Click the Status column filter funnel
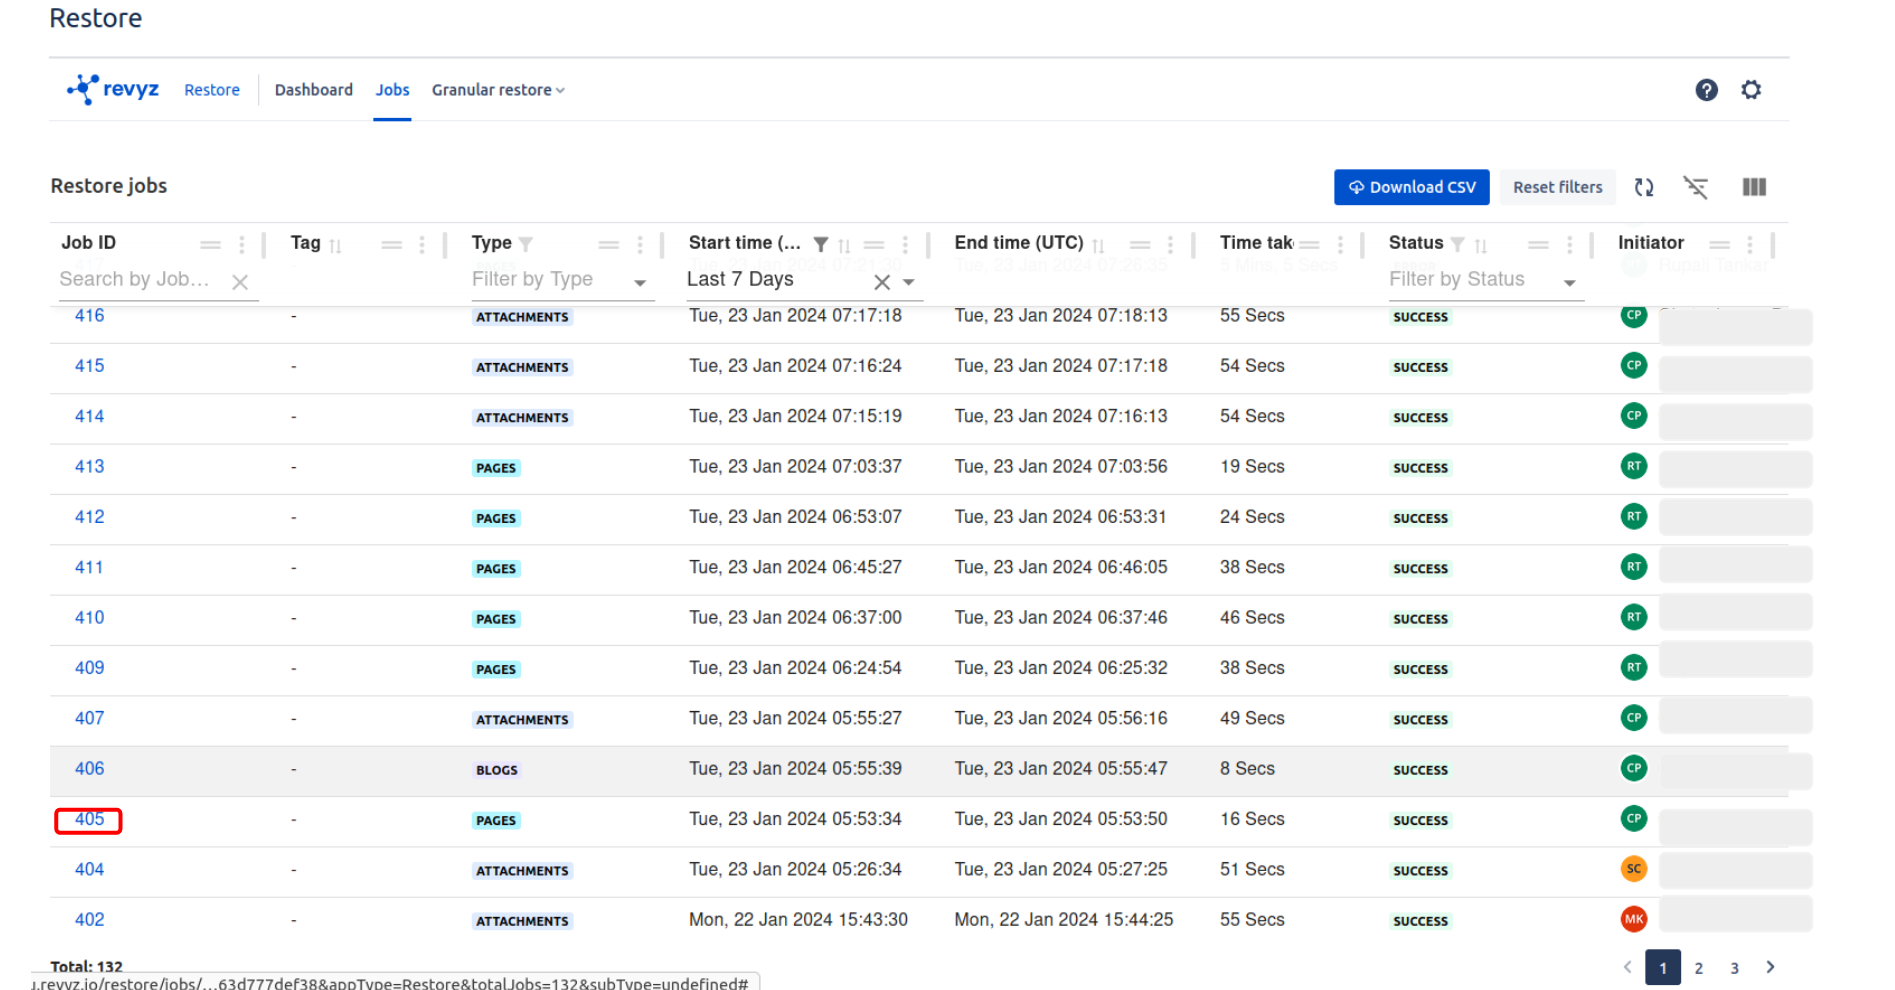Viewport: 1895px width, 990px height. click(1457, 244)
